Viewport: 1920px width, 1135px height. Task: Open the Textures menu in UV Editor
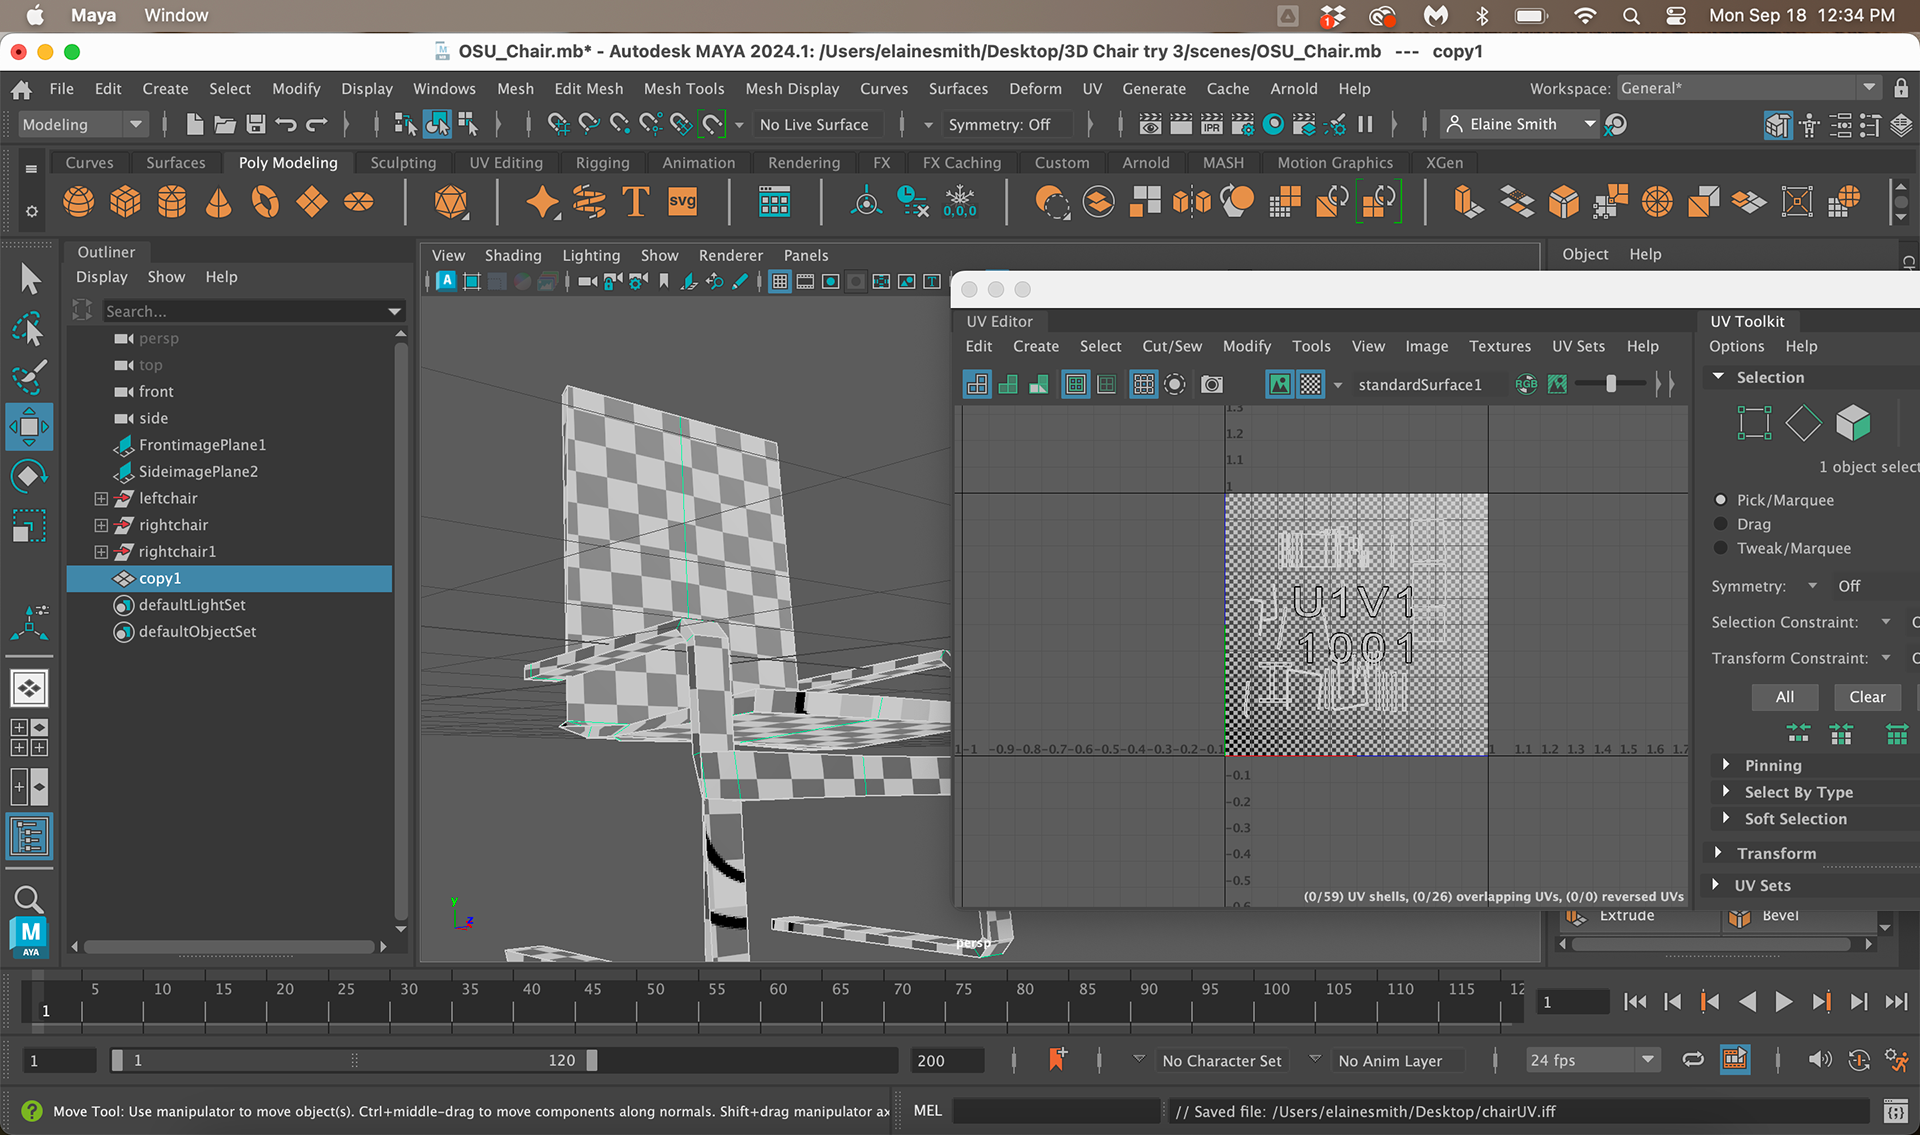tap(1500, 346)
